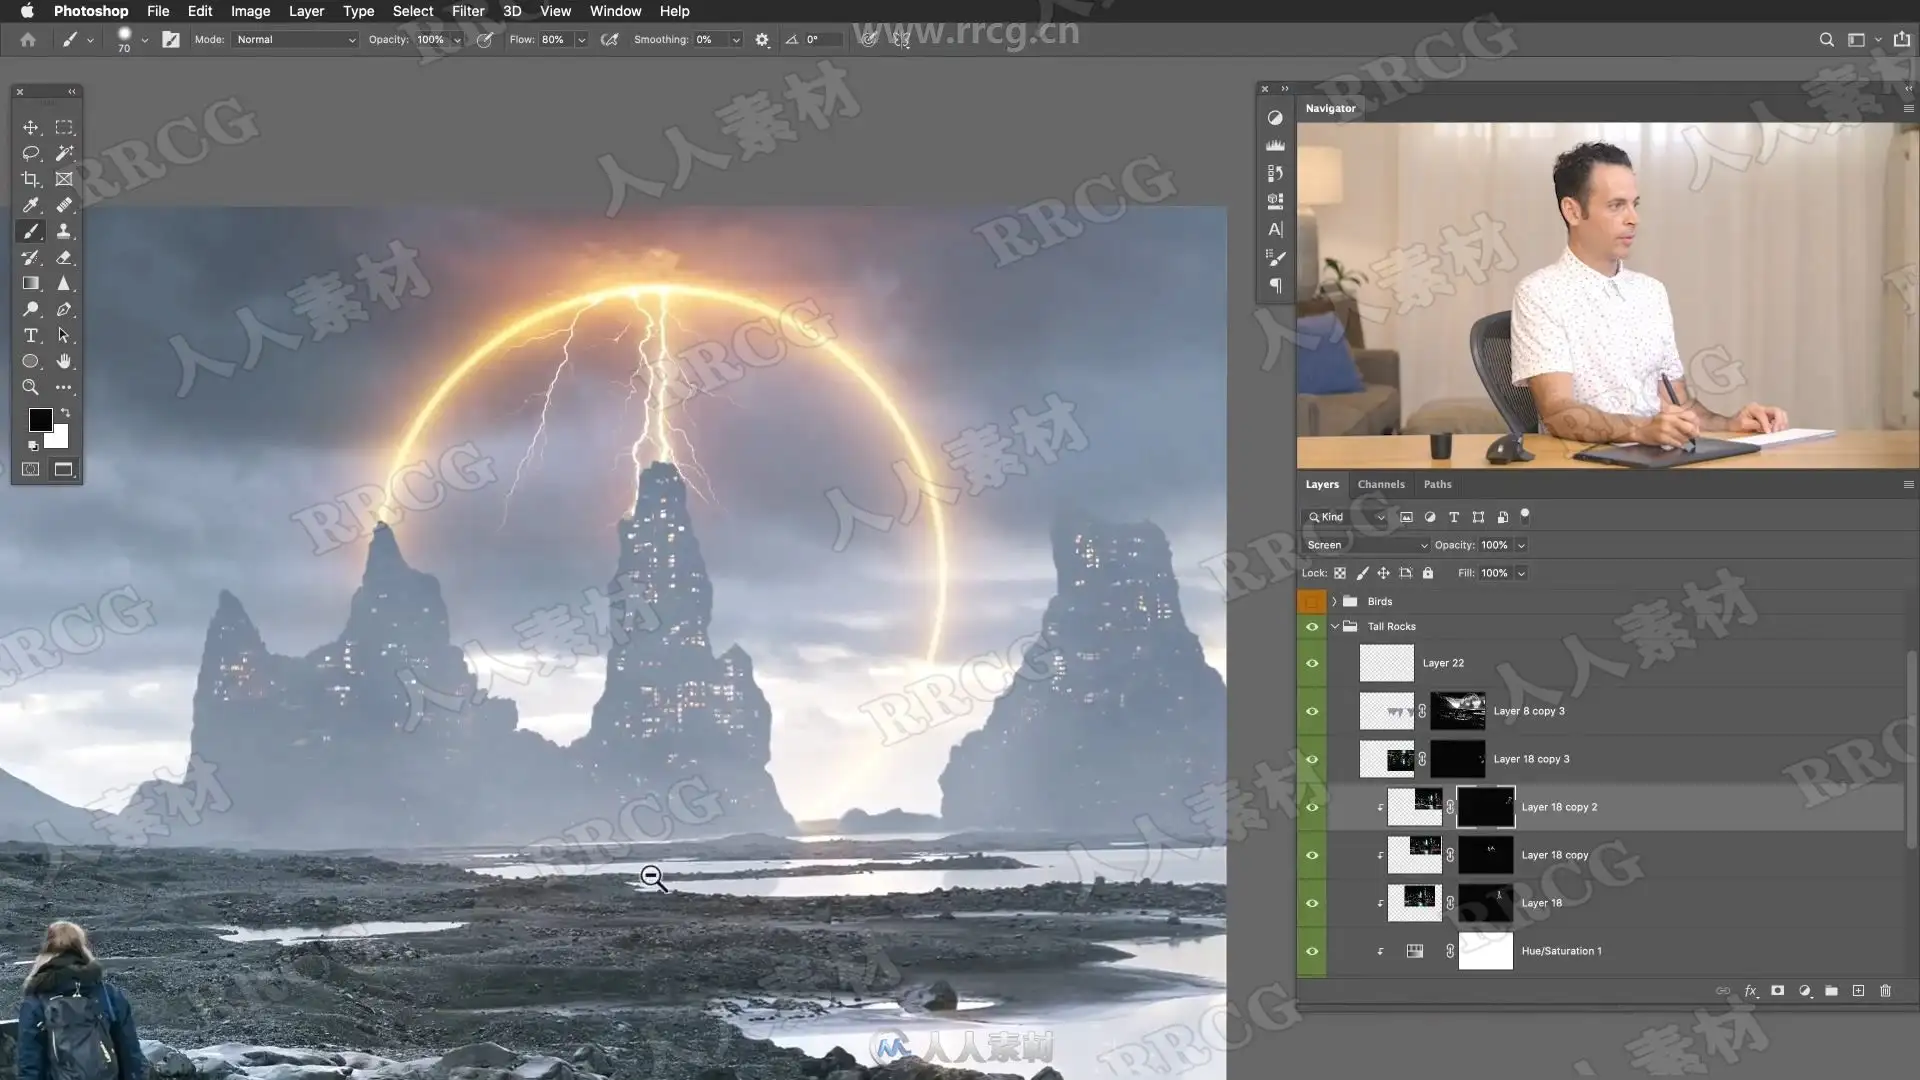Open the Filter menu

pyautogui.click(x=467, y=11)
